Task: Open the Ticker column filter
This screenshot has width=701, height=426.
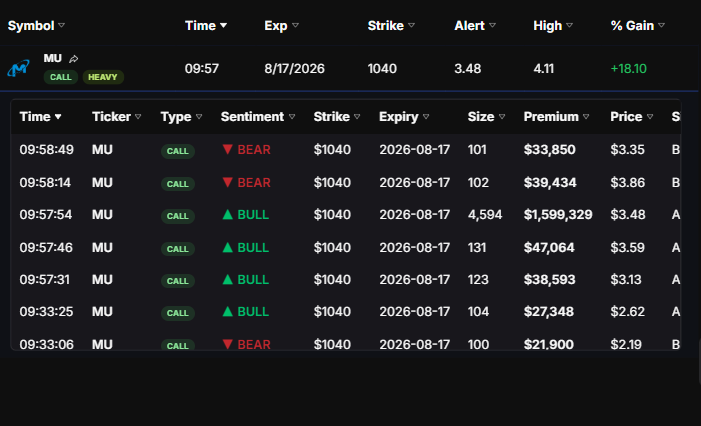Action: point(138,117)
